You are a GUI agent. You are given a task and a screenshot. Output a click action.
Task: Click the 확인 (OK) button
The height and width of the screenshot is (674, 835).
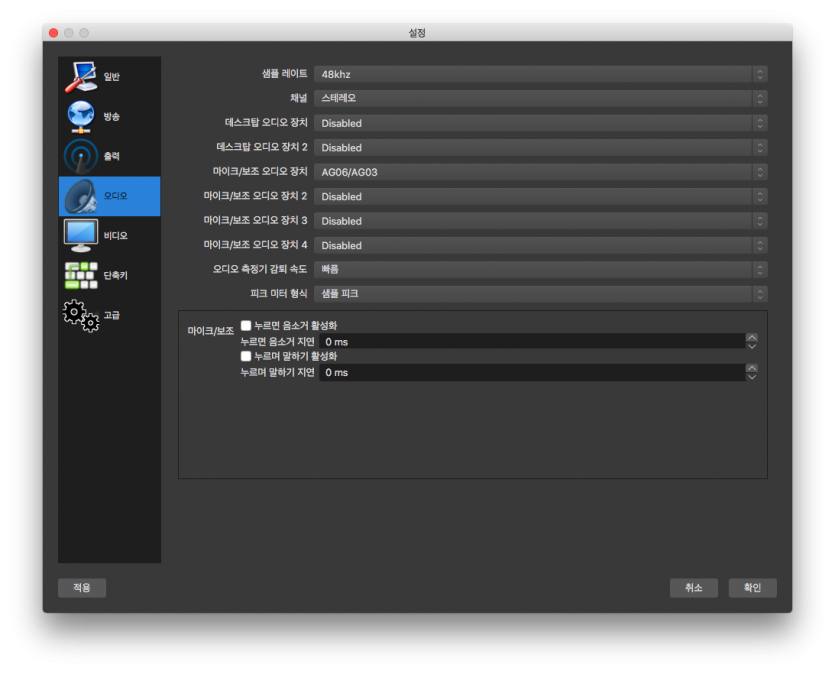752,588
